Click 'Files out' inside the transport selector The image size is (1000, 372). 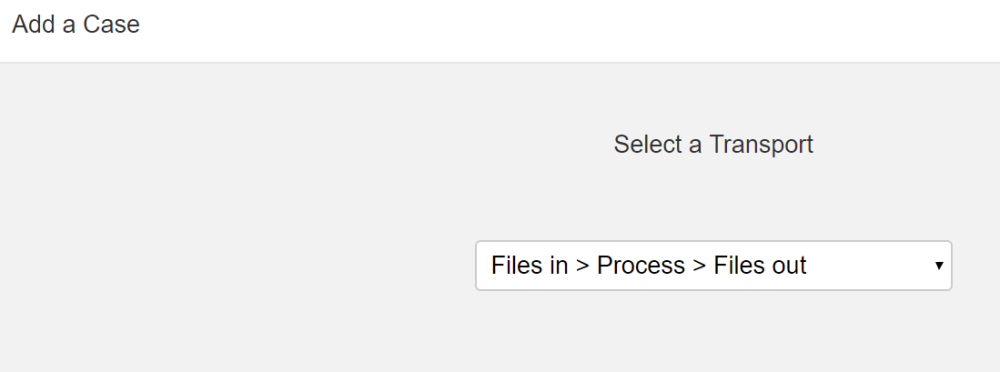(760, 265)
